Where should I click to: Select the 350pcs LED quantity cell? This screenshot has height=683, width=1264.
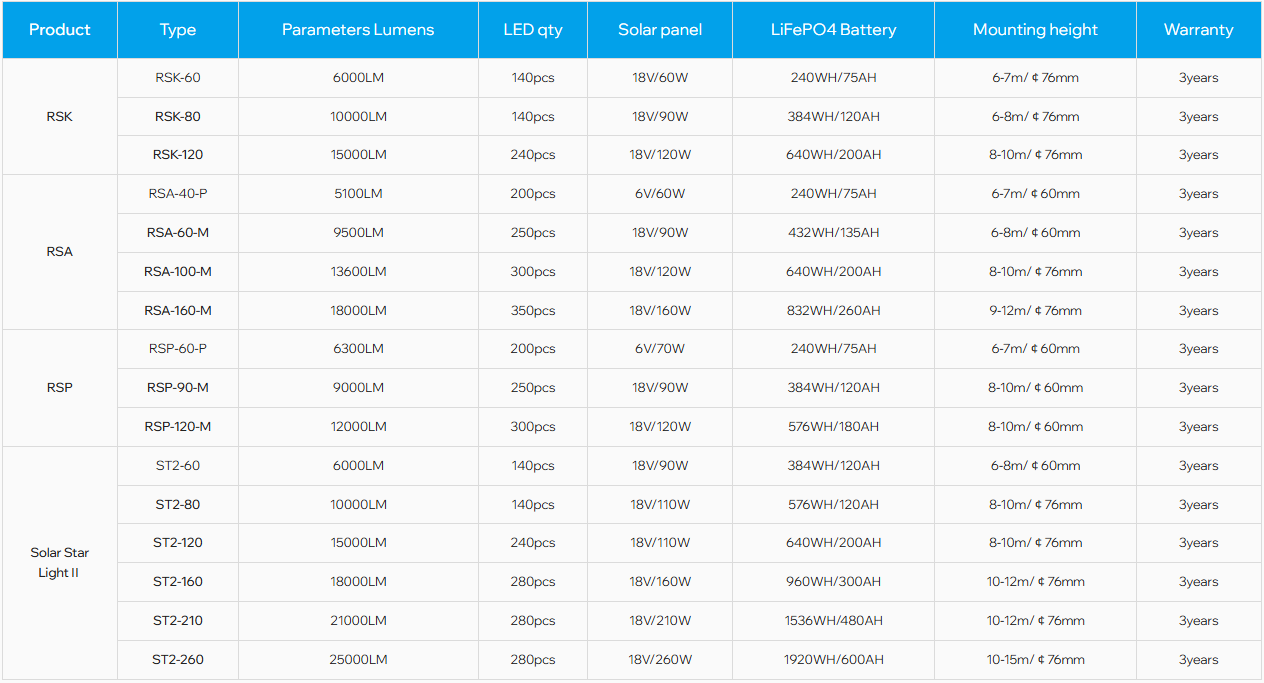[x=533, y=311]
